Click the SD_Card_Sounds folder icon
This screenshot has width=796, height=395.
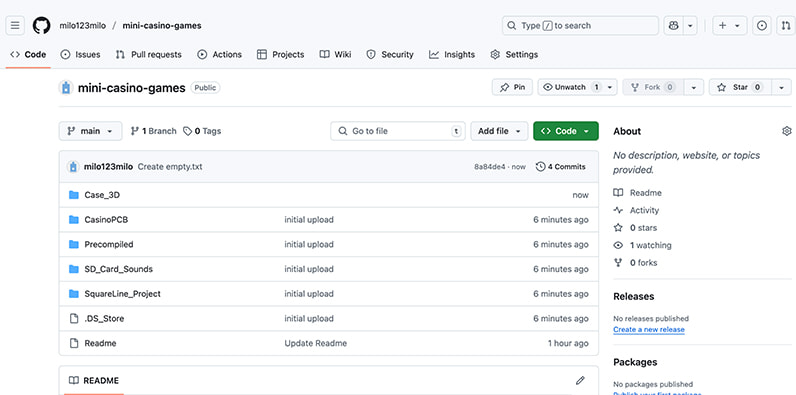[x=74, y=269]
